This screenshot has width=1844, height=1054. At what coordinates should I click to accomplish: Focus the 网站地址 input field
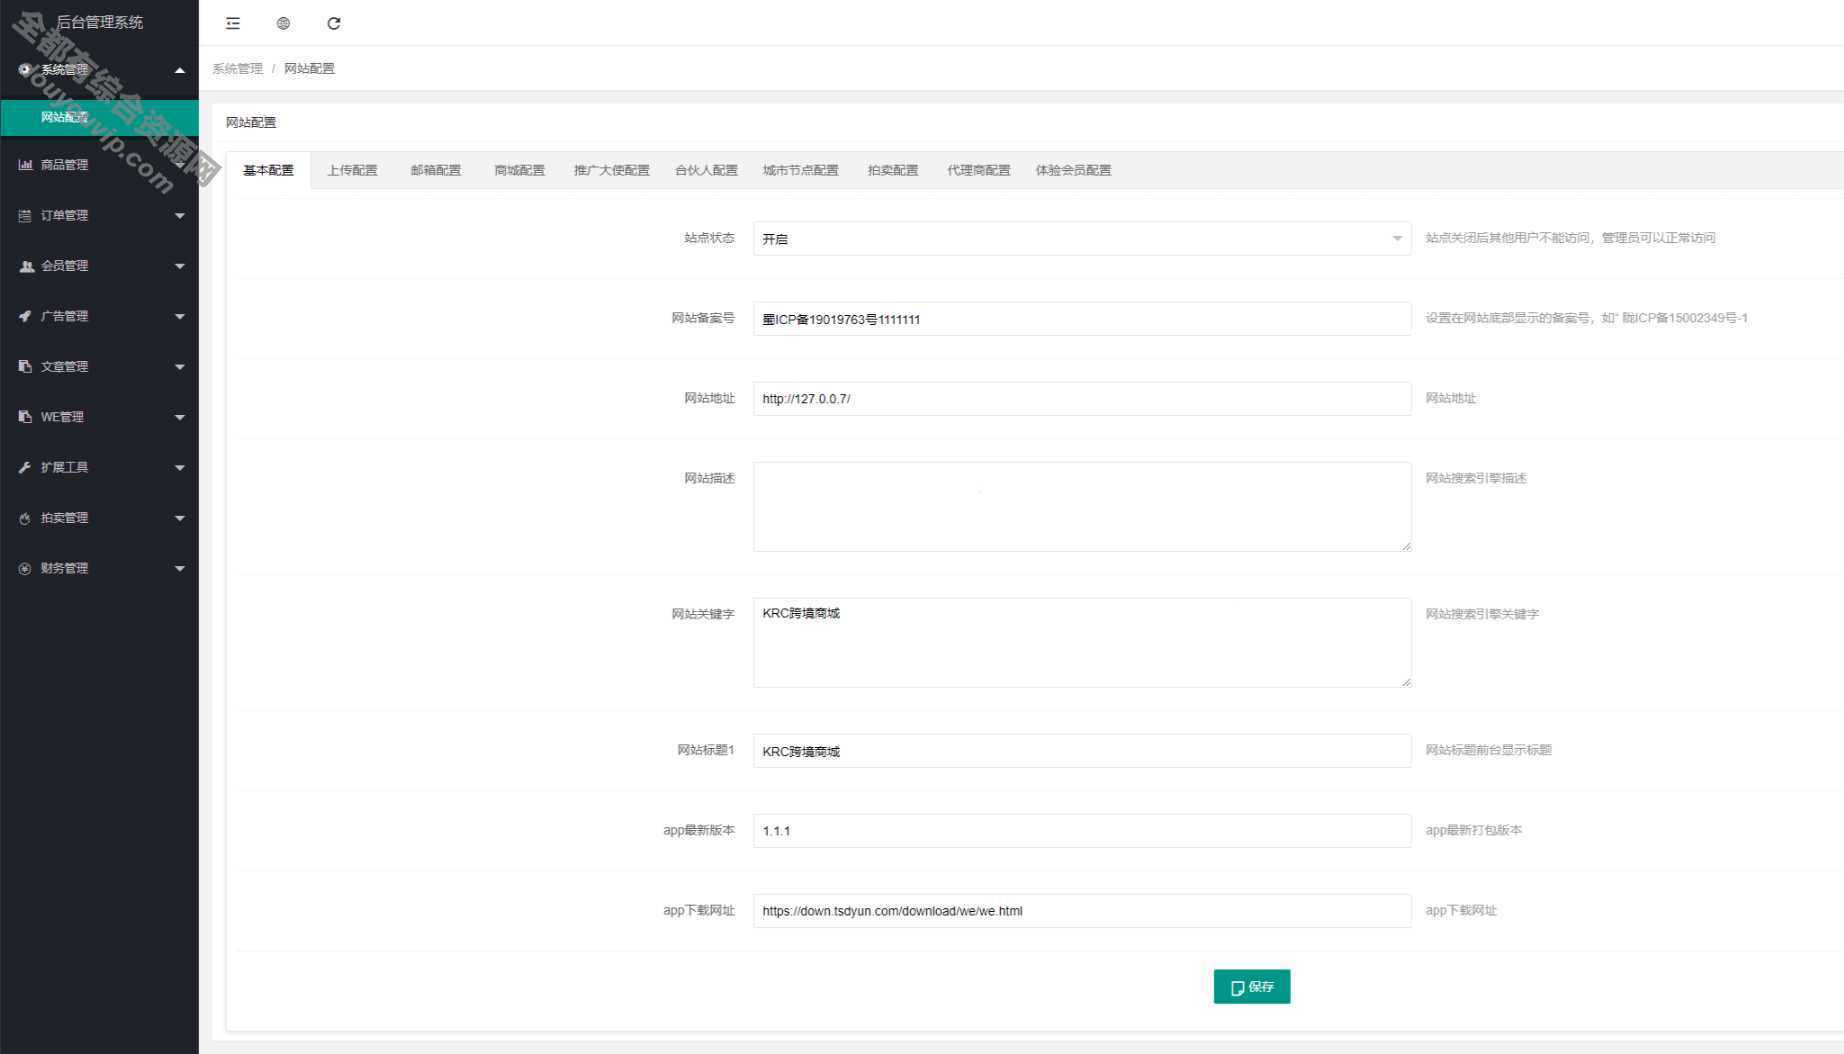click(x=1082, y=398)
